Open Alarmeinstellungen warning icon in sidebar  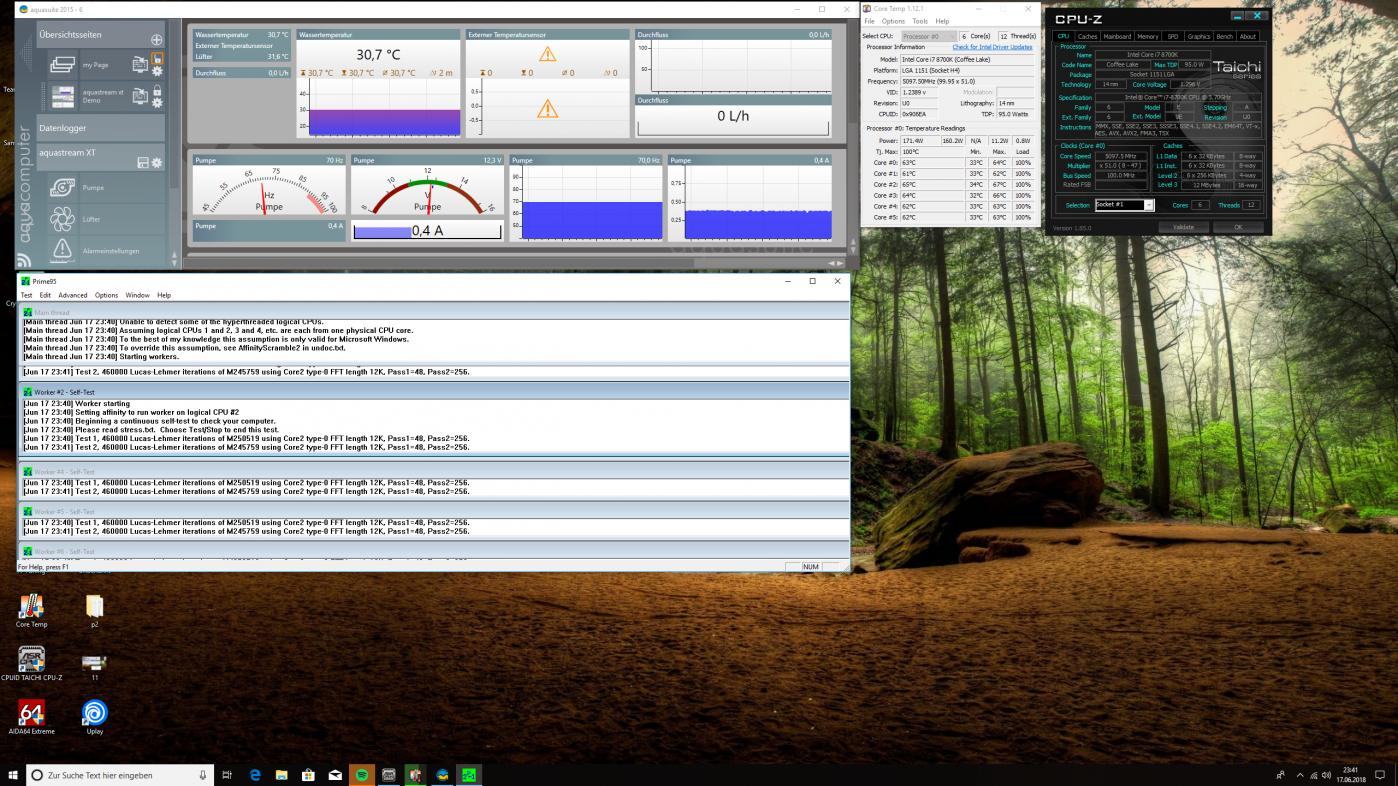point(62,250)
